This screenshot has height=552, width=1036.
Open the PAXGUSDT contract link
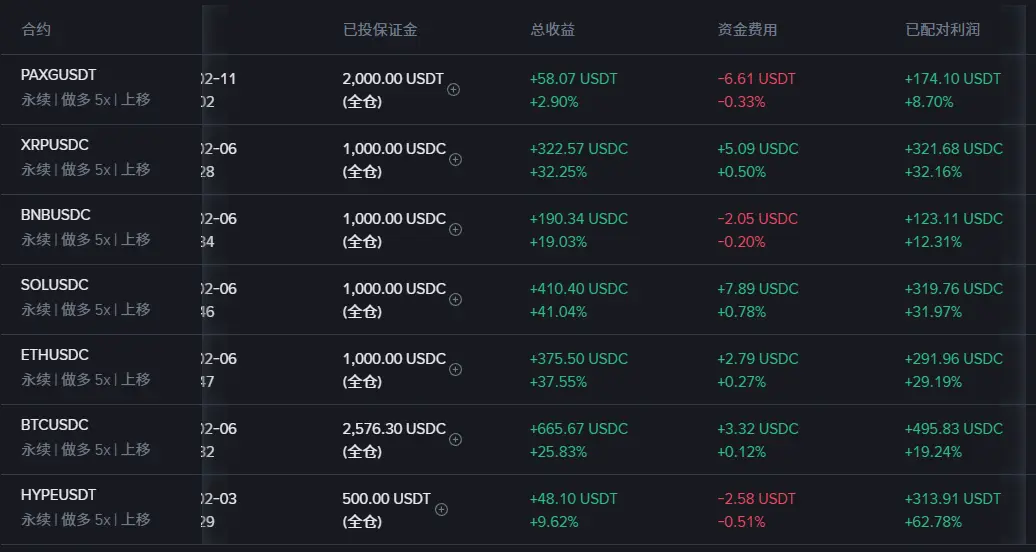[x=58, y=75]
